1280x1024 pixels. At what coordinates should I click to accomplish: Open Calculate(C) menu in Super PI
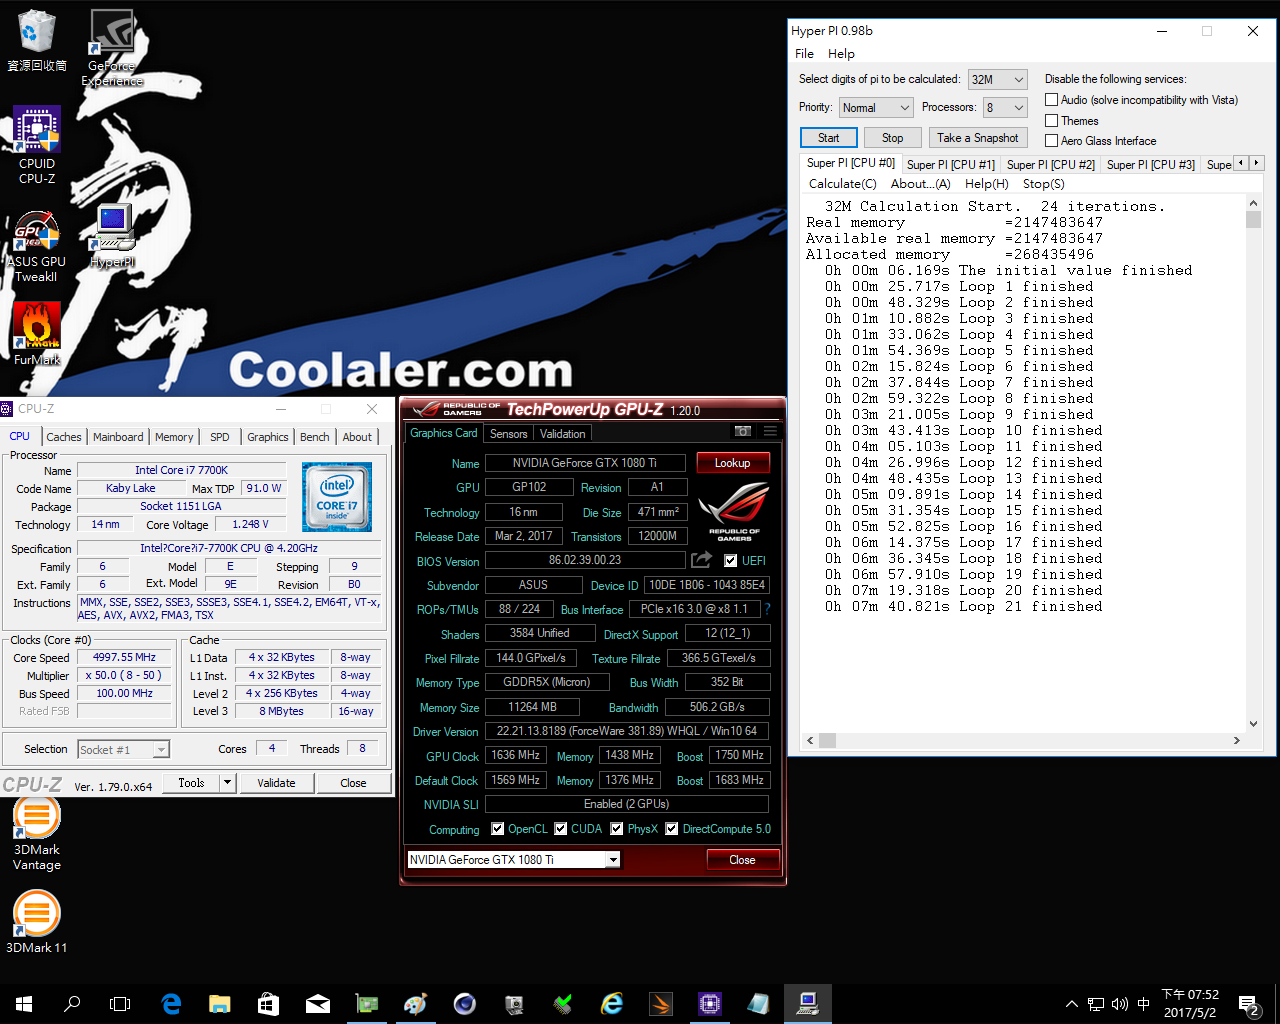pyautogui.click(x=842, y=184)
